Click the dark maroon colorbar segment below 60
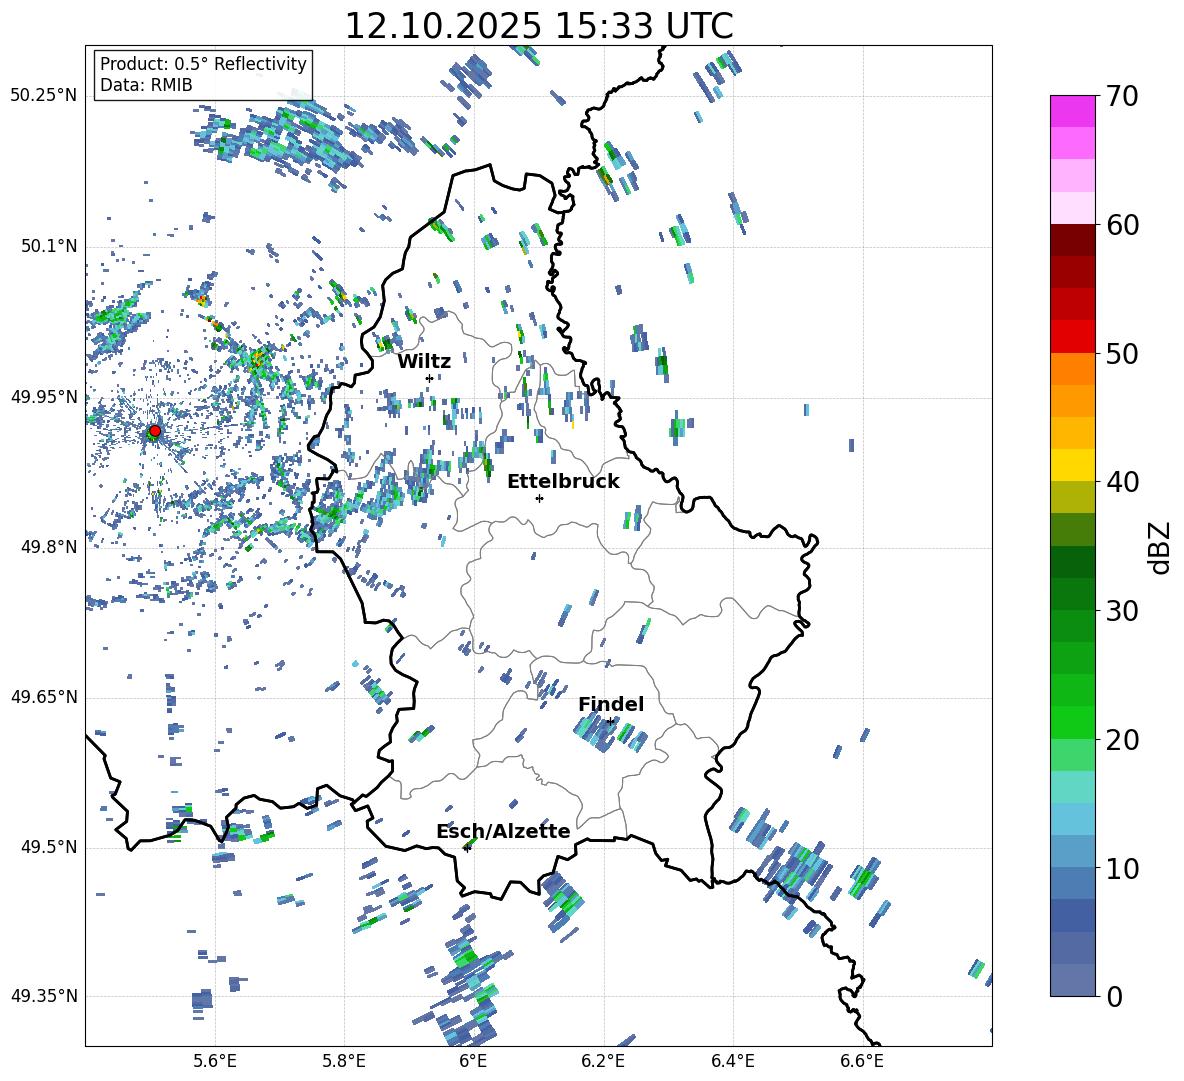This screenshot has width=1184, height=1081. click(1073, 241)
